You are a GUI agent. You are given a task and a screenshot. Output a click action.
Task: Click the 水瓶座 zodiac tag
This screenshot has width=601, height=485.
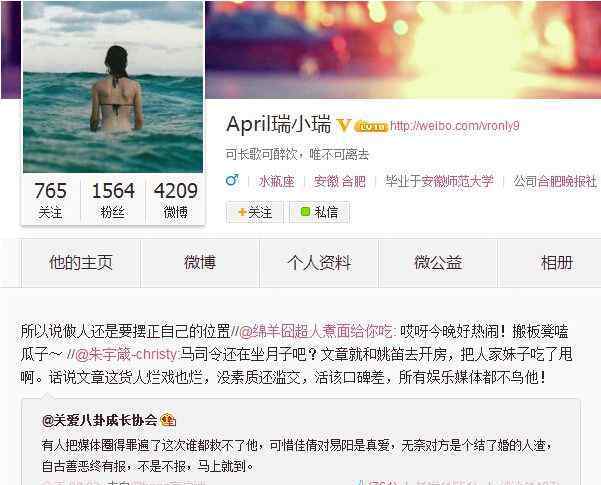[276, 181]
